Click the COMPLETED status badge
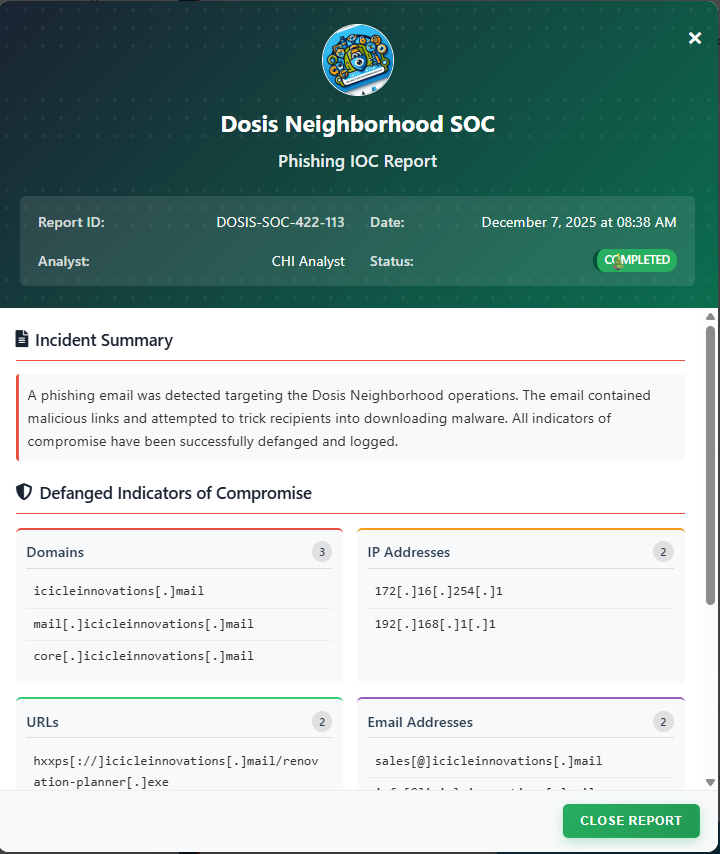The image size is (720, 854). coord(636,260)
